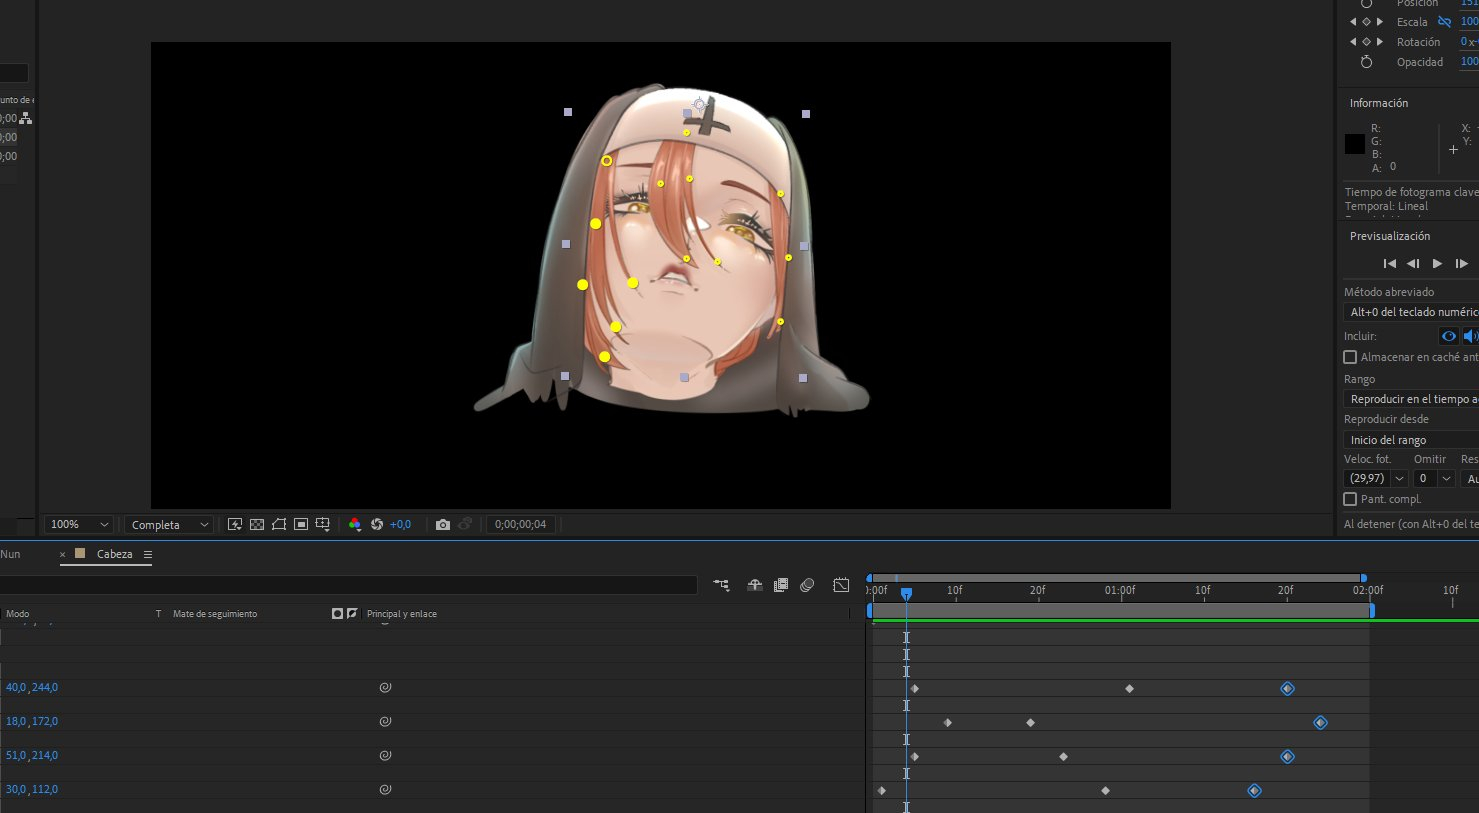Reset exposure with the aperture icon

click(x=377, y=524)
